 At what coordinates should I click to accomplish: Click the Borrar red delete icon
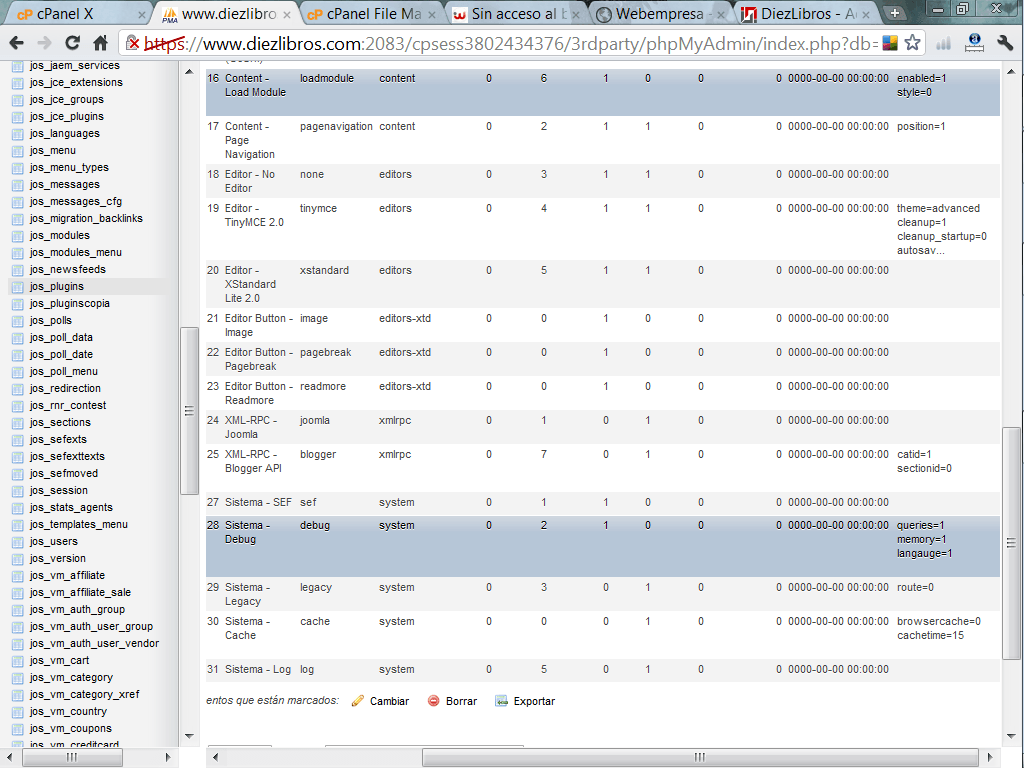tap(434, 701)
